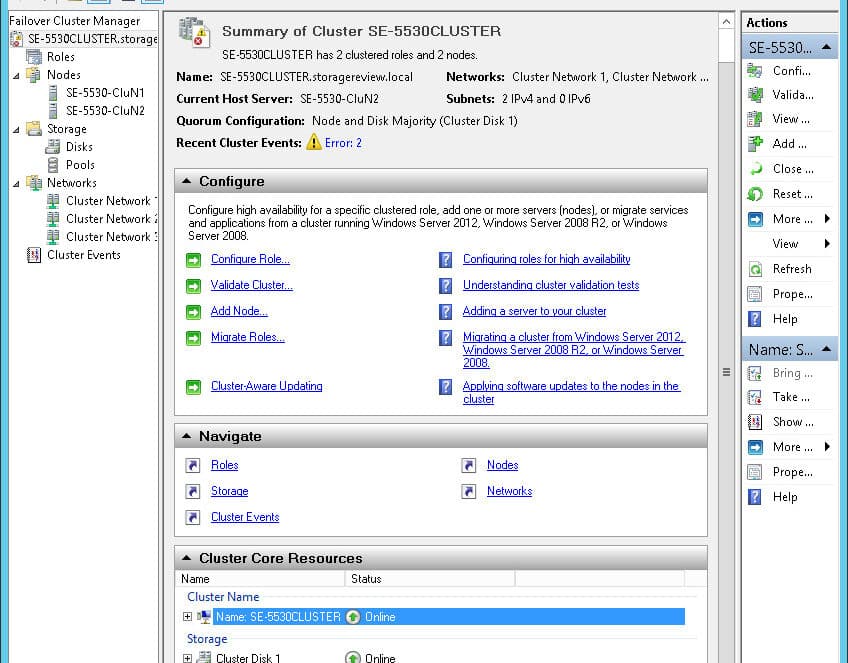Open More Actions submenu under Name section
Viewport: 848px width, 663px height.
point(789,447)
